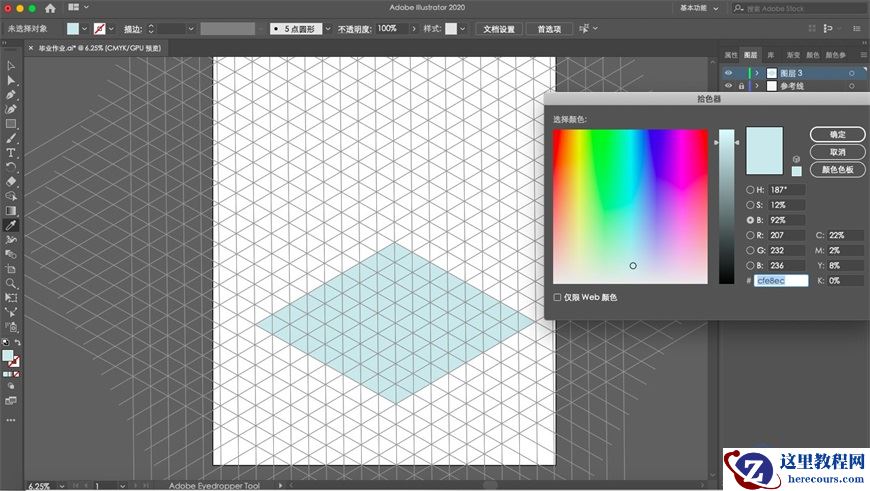Confirm color with 确定 button

(x=837, y=134)
